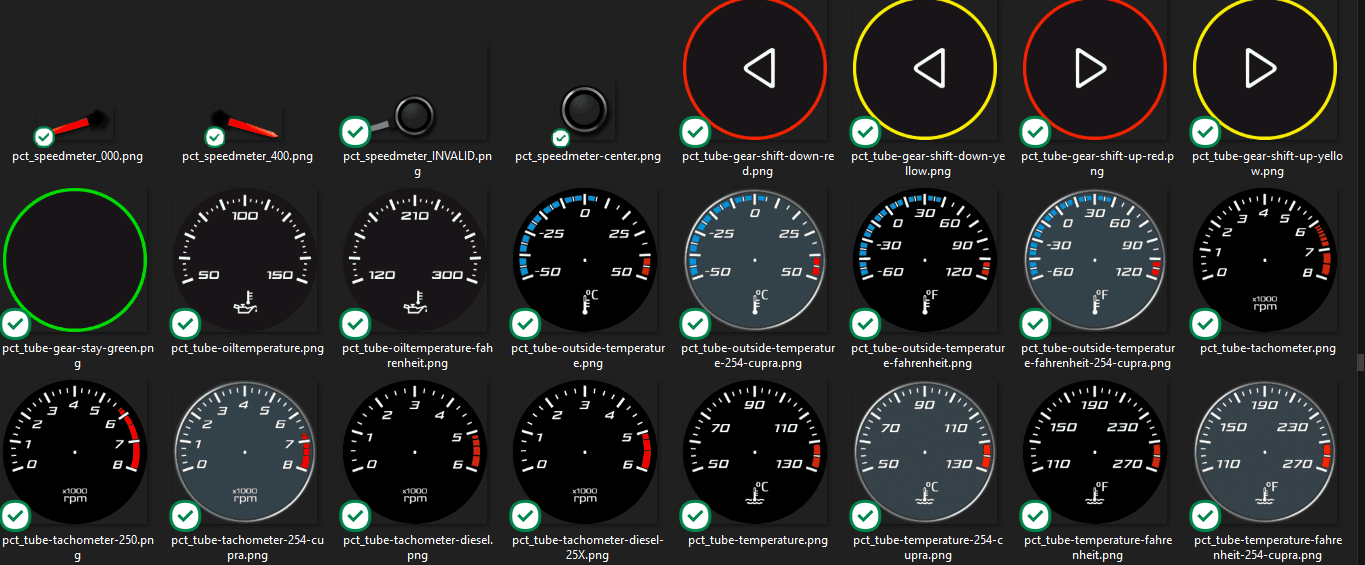Select outside-temperature-fahrenheit-254-cupra gauge
The height and width of the screenshot is (565, 1365).
(1095, 260)
